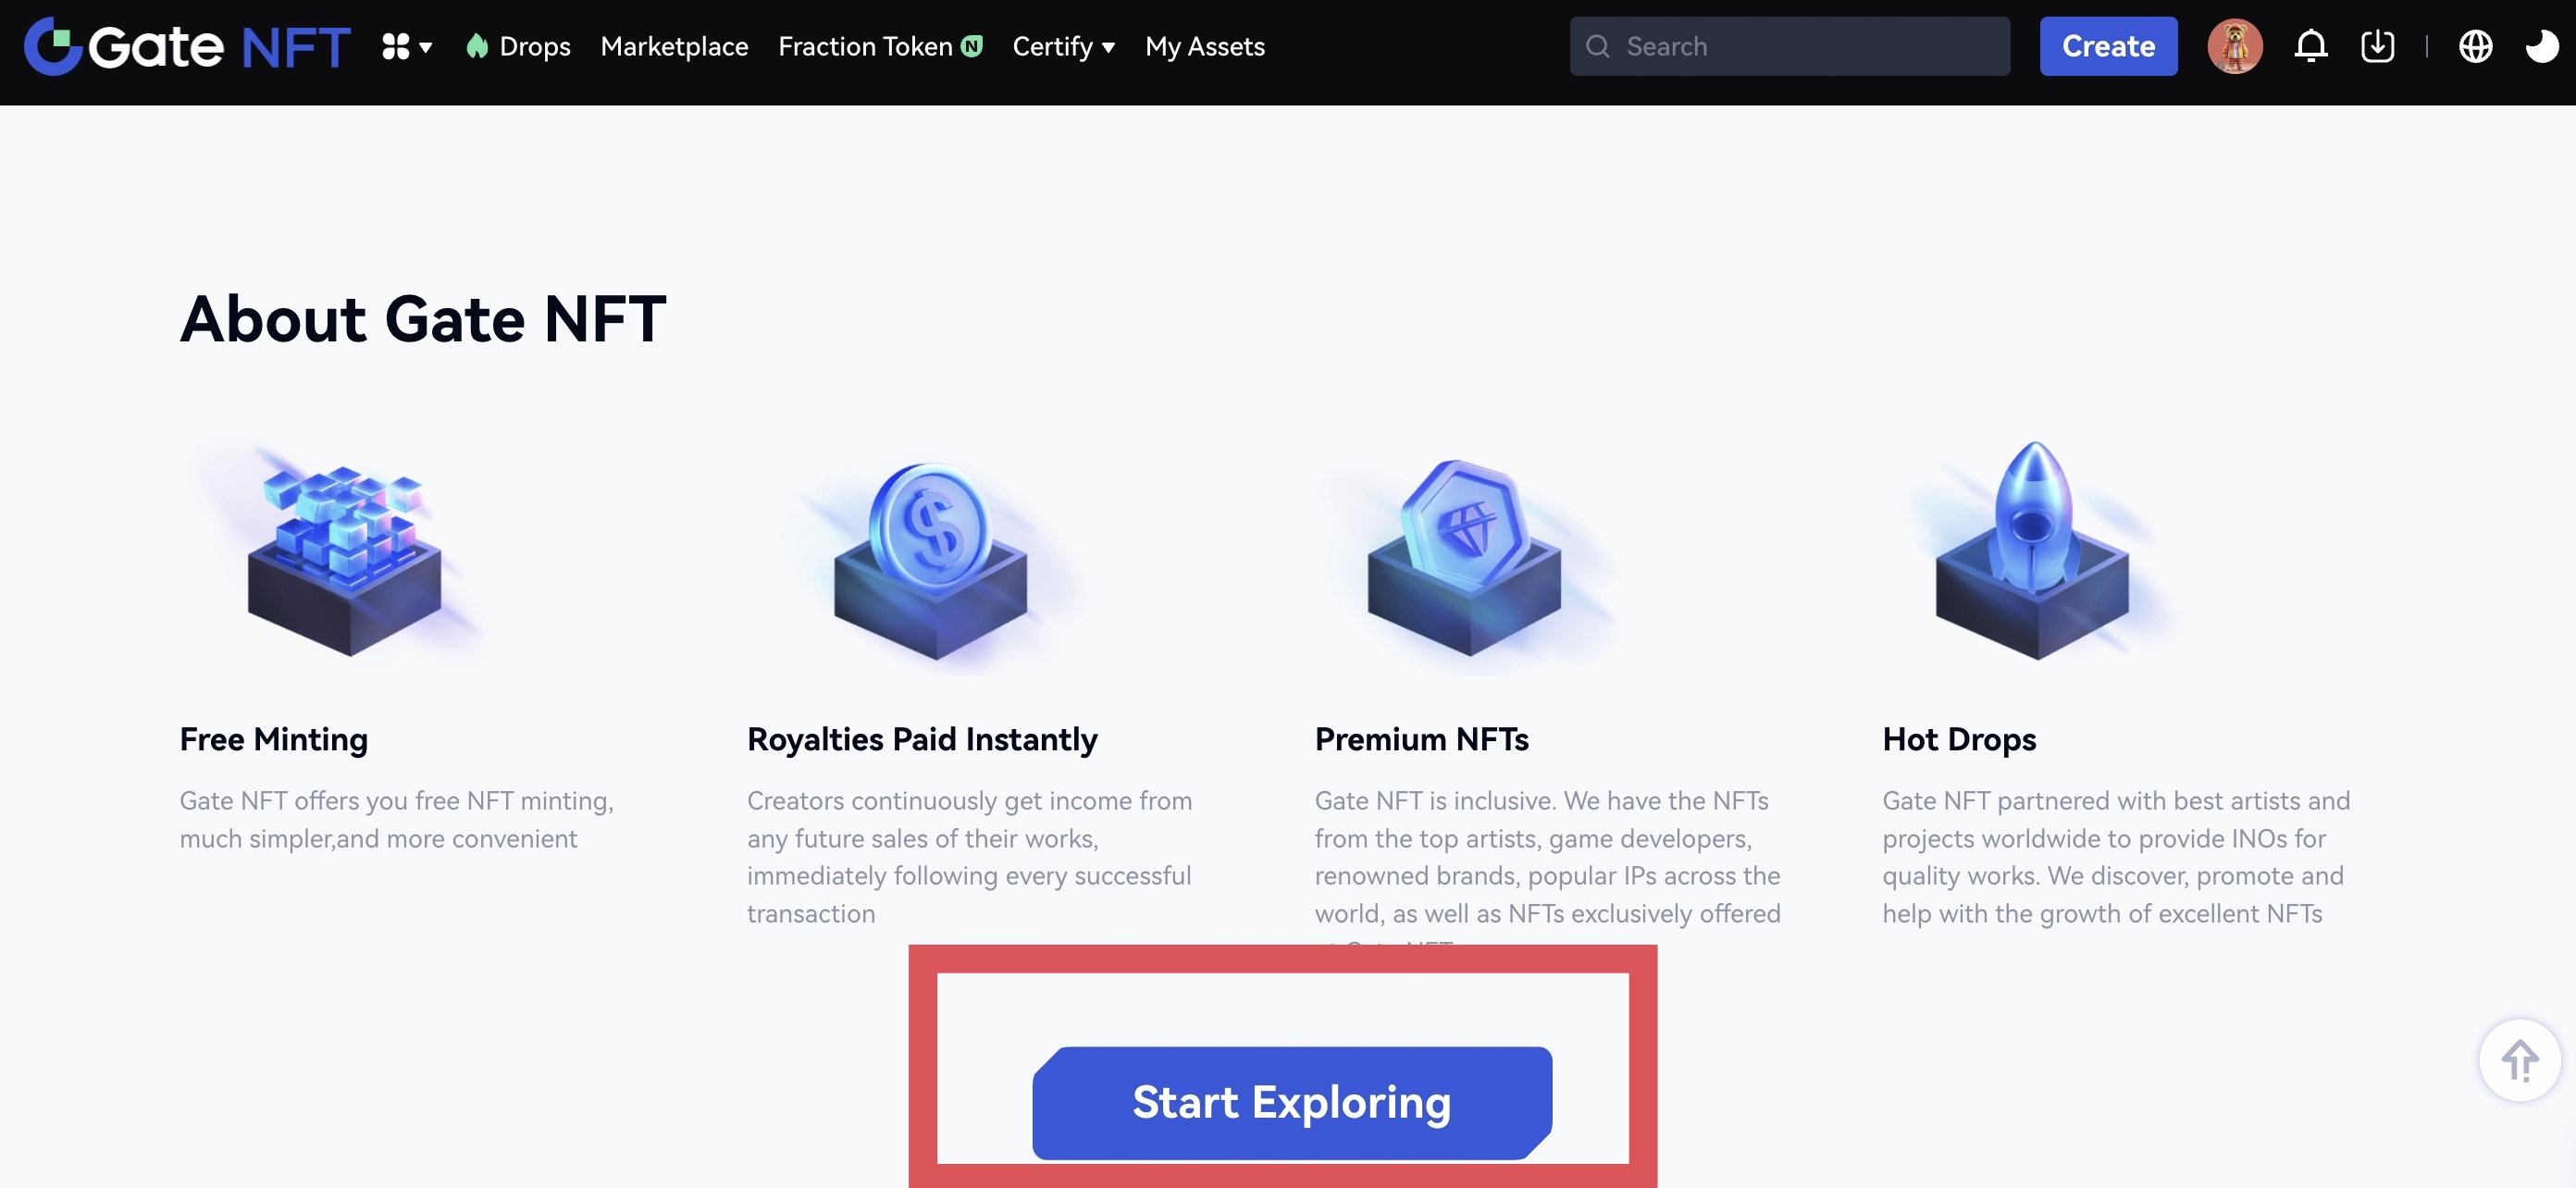Click the Gate NFT logo
2576x1188 pixels.
tap(187, 46)
